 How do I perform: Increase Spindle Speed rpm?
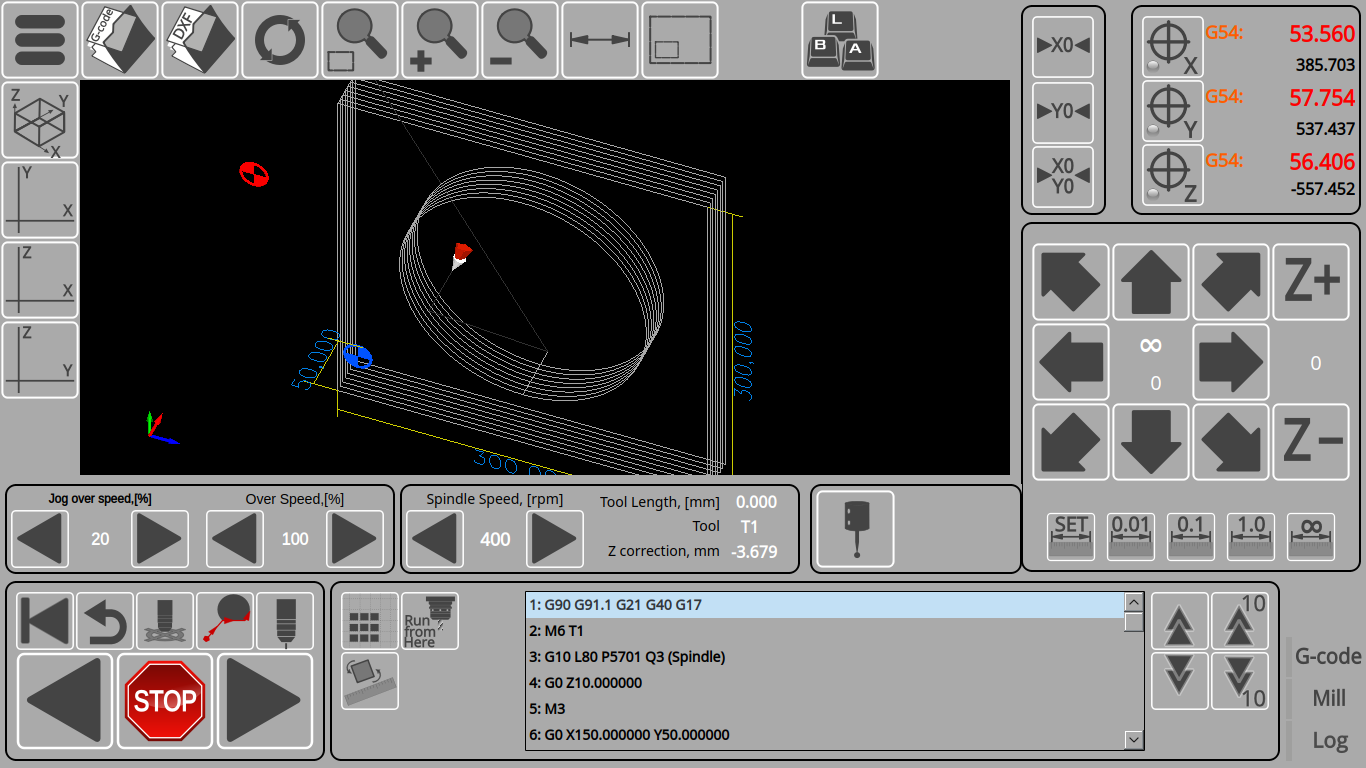(555, 539)
